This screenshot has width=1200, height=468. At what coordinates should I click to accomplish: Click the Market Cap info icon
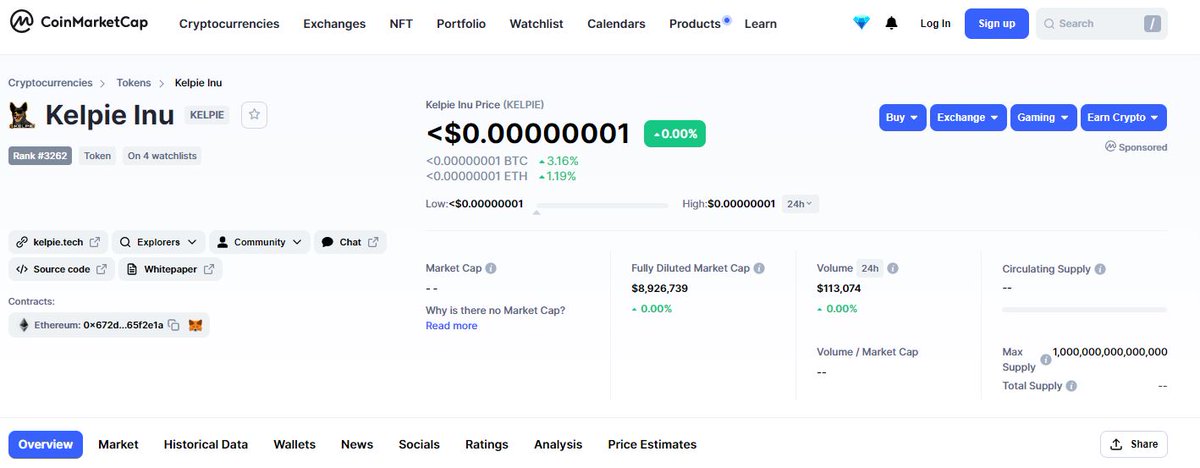click(491, 268)
